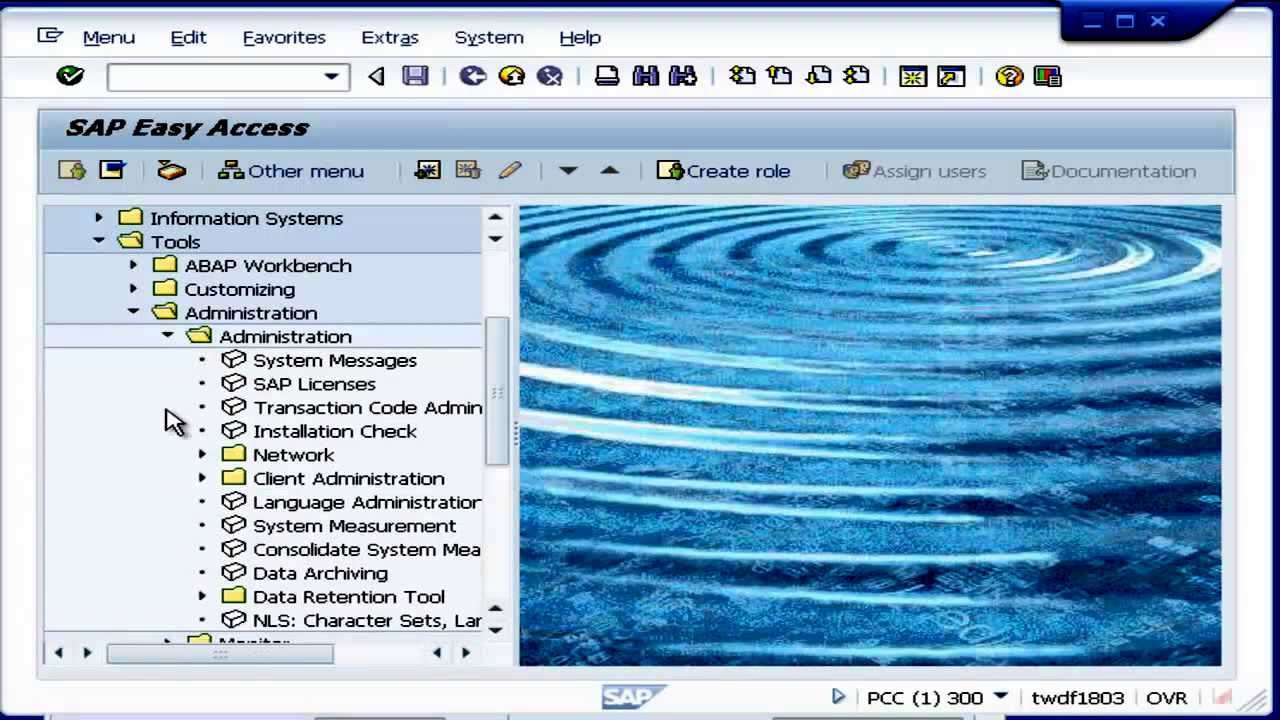Collapse the Tools folder
This screenshot has height=720, width=1280.
98,241
